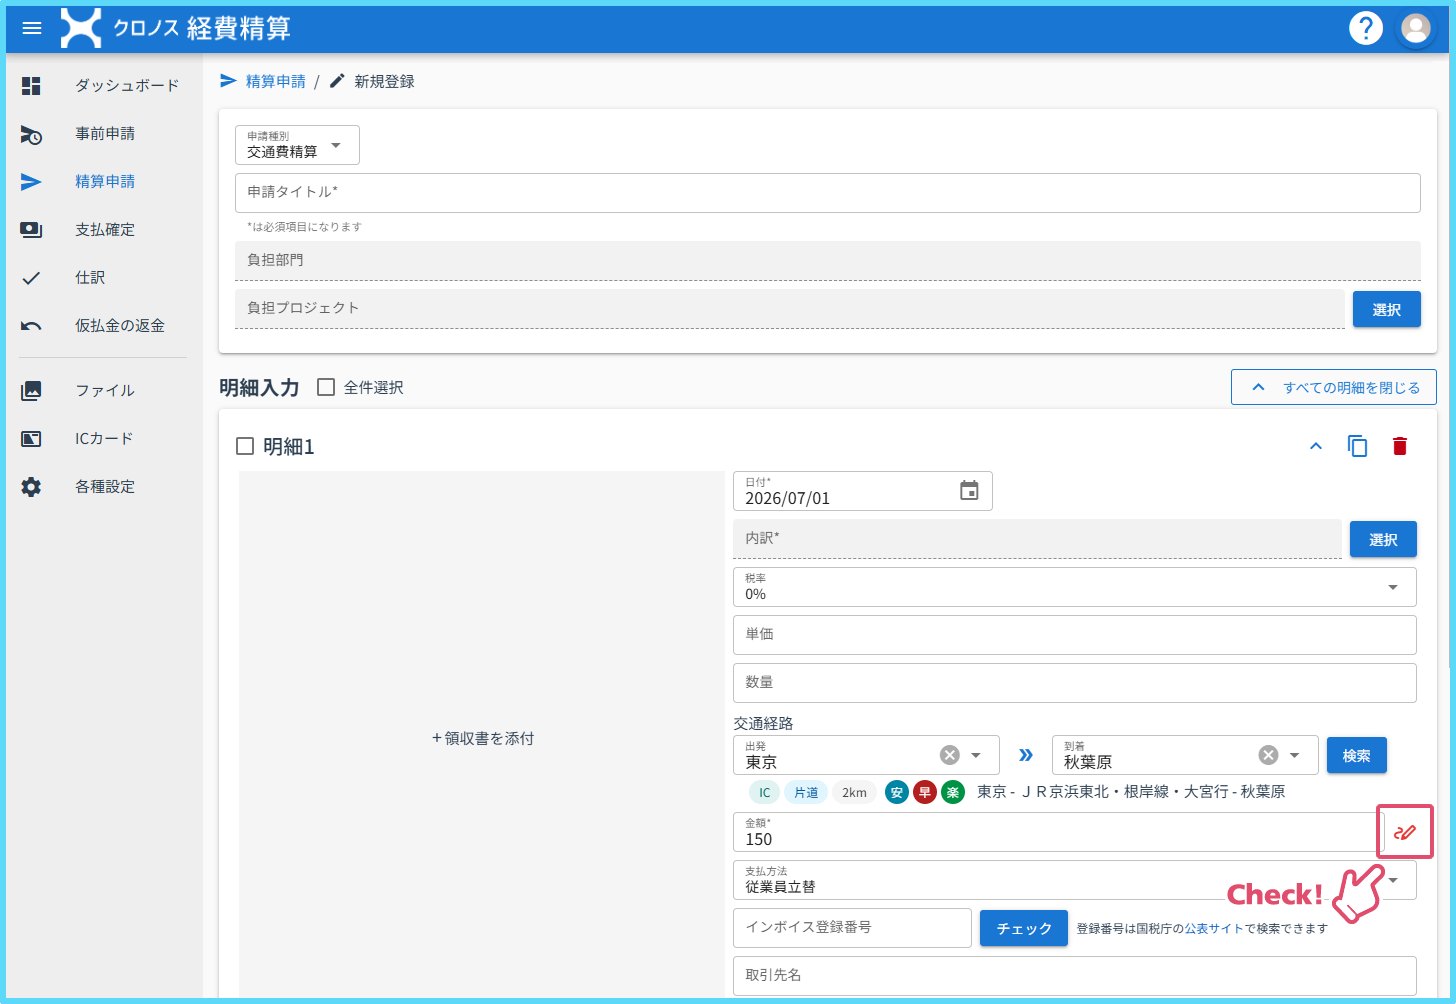Click the 検索 route search button
The height and width of the screenshot is (1004, 1456).
click(x=1357, y=755)
